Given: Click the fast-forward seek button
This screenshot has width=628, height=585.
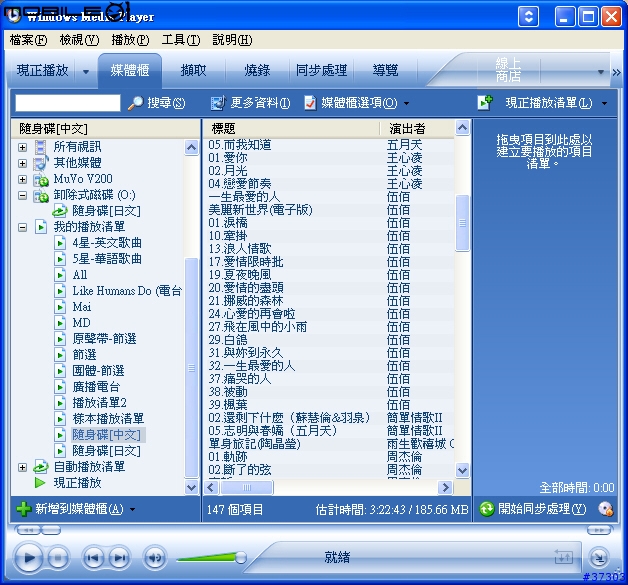Looking at the screenshot, I should tap(599, 530).
